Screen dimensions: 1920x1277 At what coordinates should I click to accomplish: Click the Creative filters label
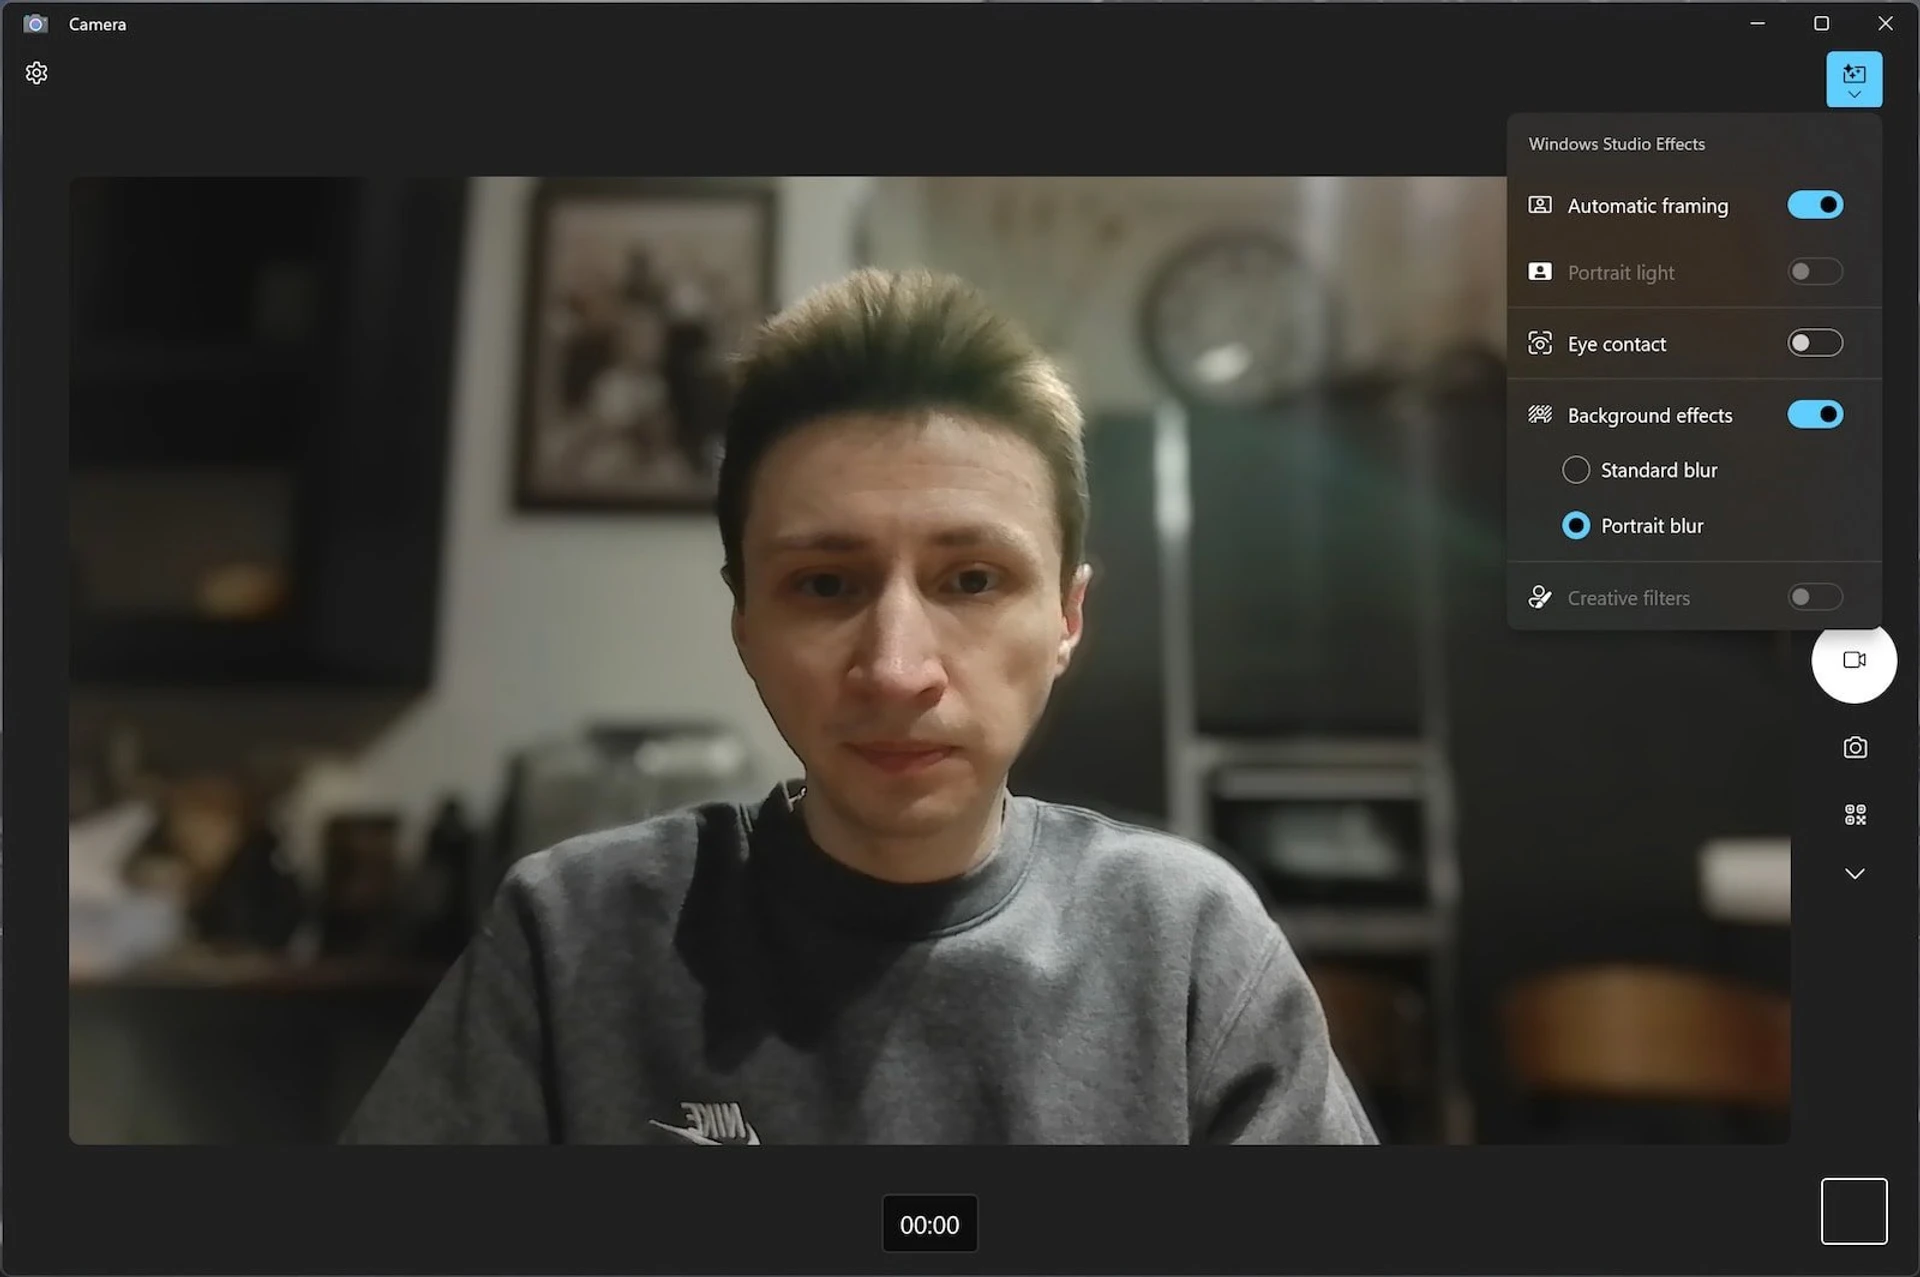pos(1628,598)
